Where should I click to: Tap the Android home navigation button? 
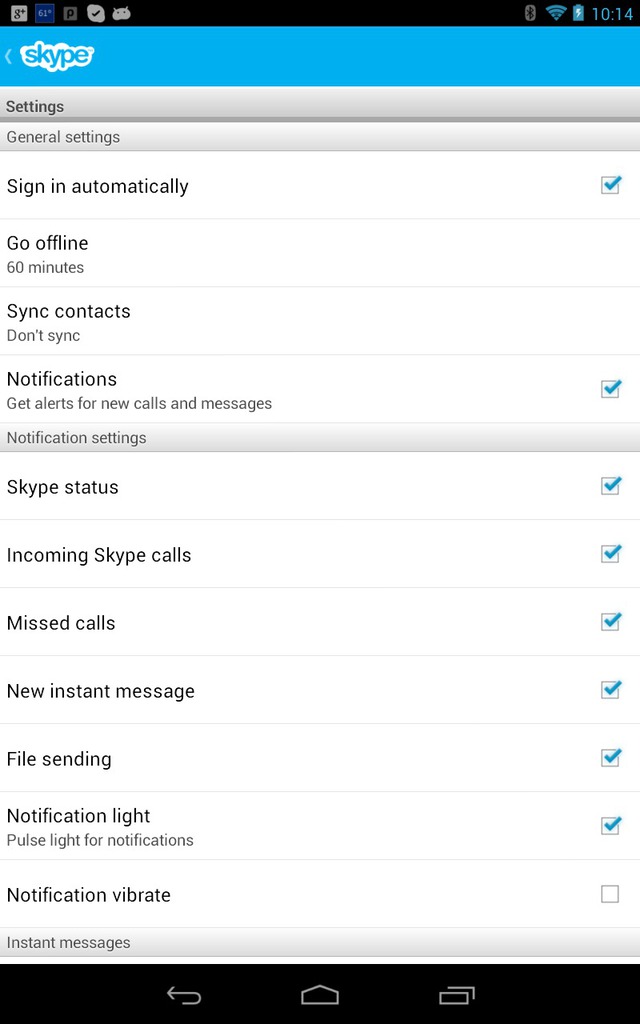tap(320, 995)
